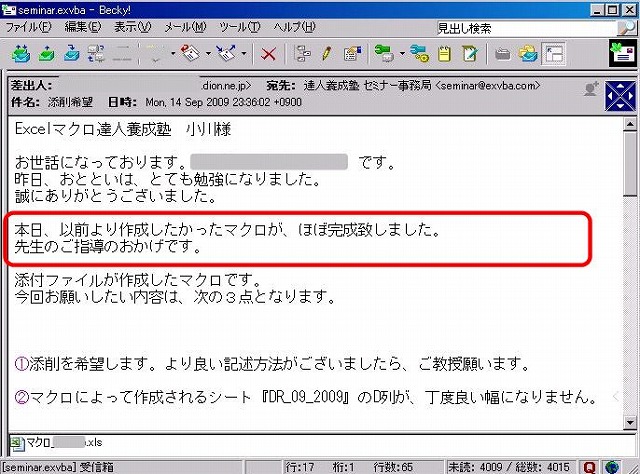Open the ファイル(F) menu
This screenshot has width=640, height=474.
(x=28, y=27)
